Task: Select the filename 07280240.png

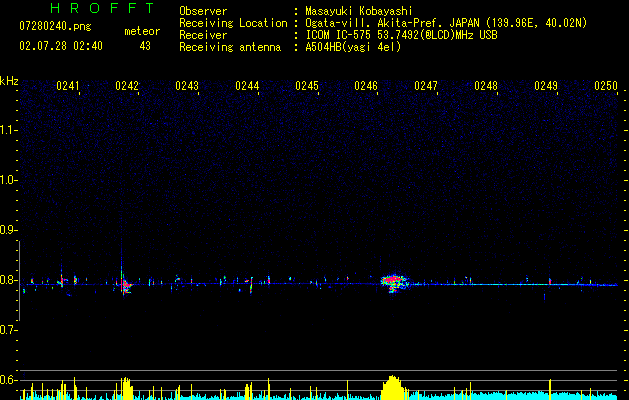Action: [x=55, y=26]
